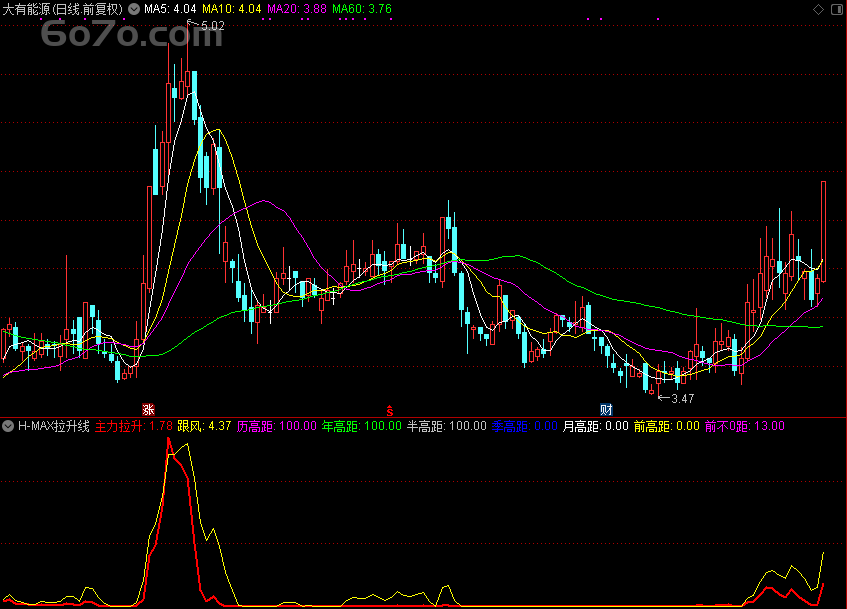
Task: Click the red 涨 marker below the chart
Action: click(x=148, y=409)
